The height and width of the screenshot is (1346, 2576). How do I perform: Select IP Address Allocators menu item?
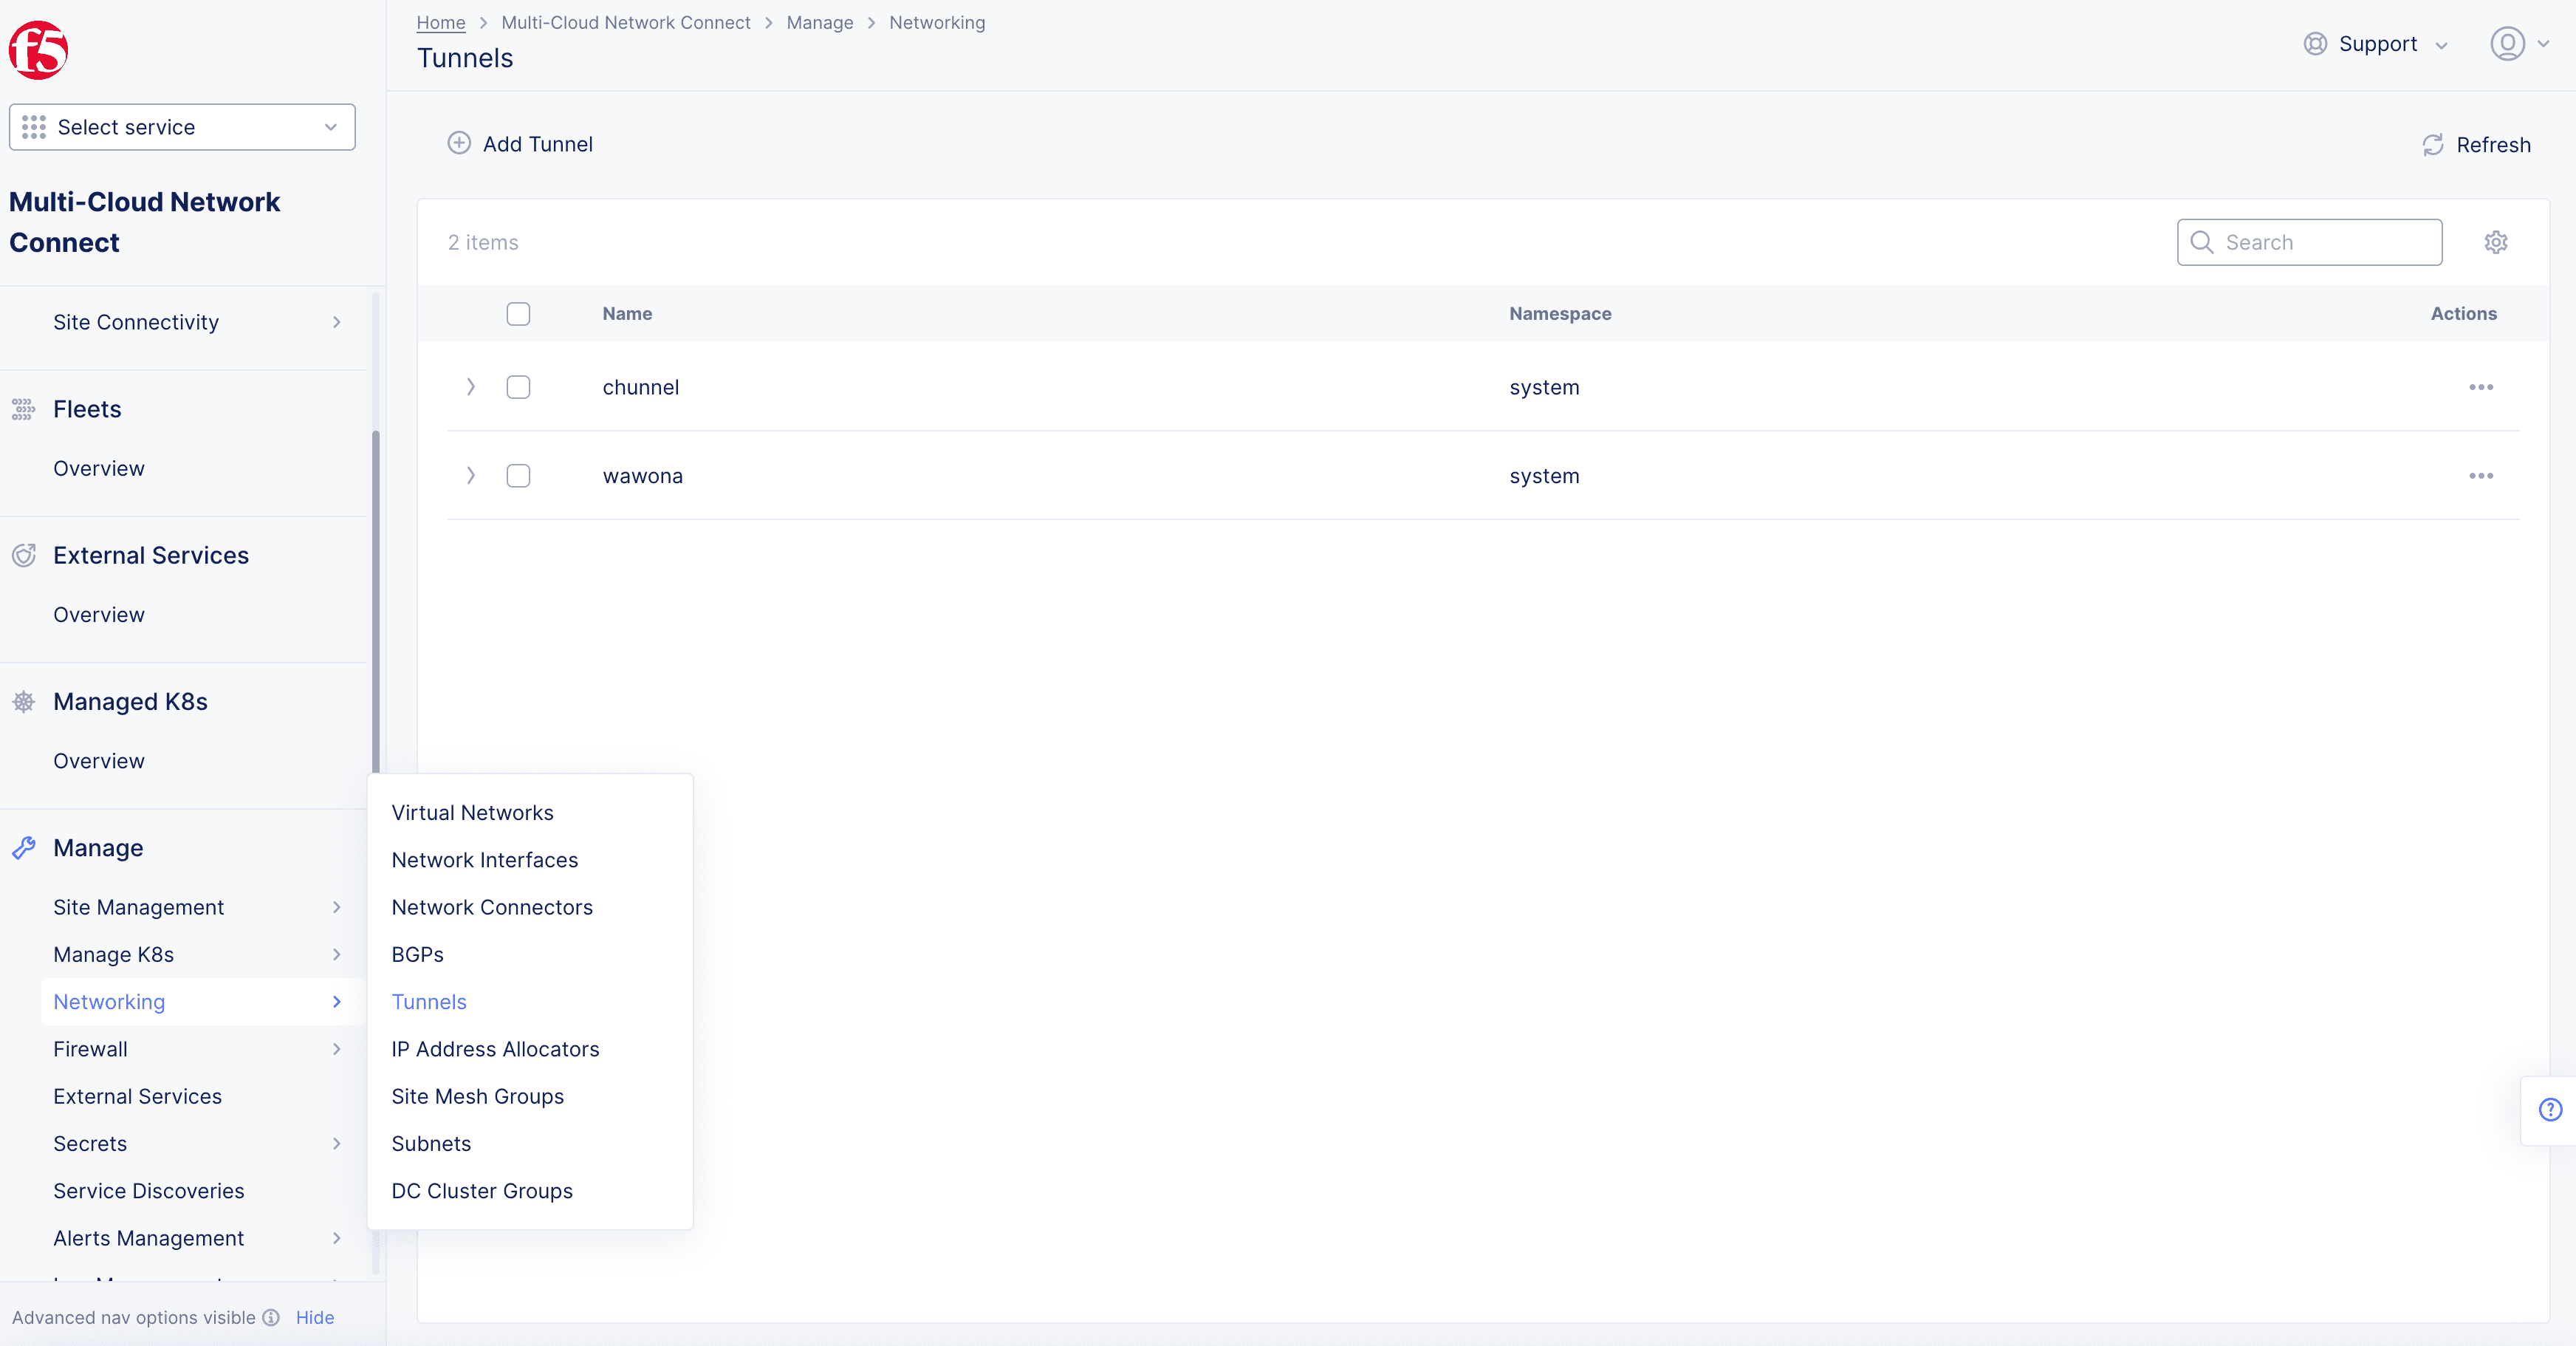tap(495, 1049)
